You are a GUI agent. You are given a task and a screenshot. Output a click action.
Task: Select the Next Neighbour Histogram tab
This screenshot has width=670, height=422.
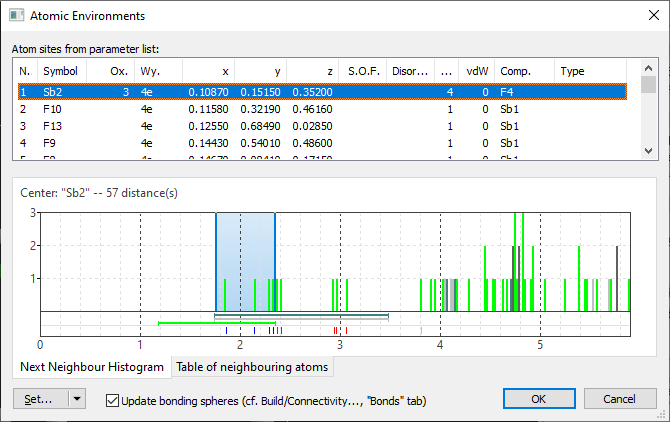[x=92, y=367]
